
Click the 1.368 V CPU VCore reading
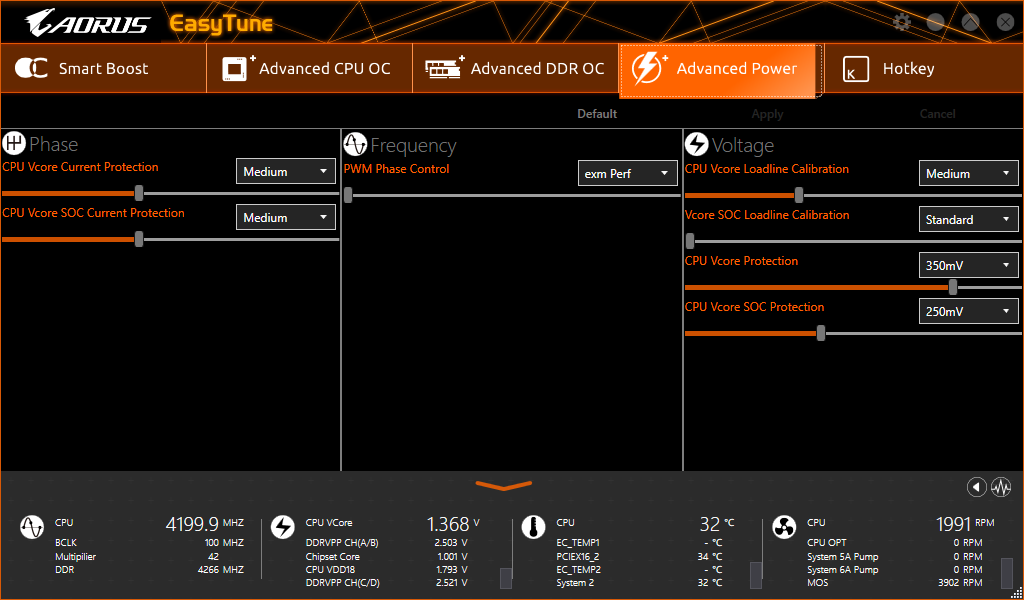[453, 524]
